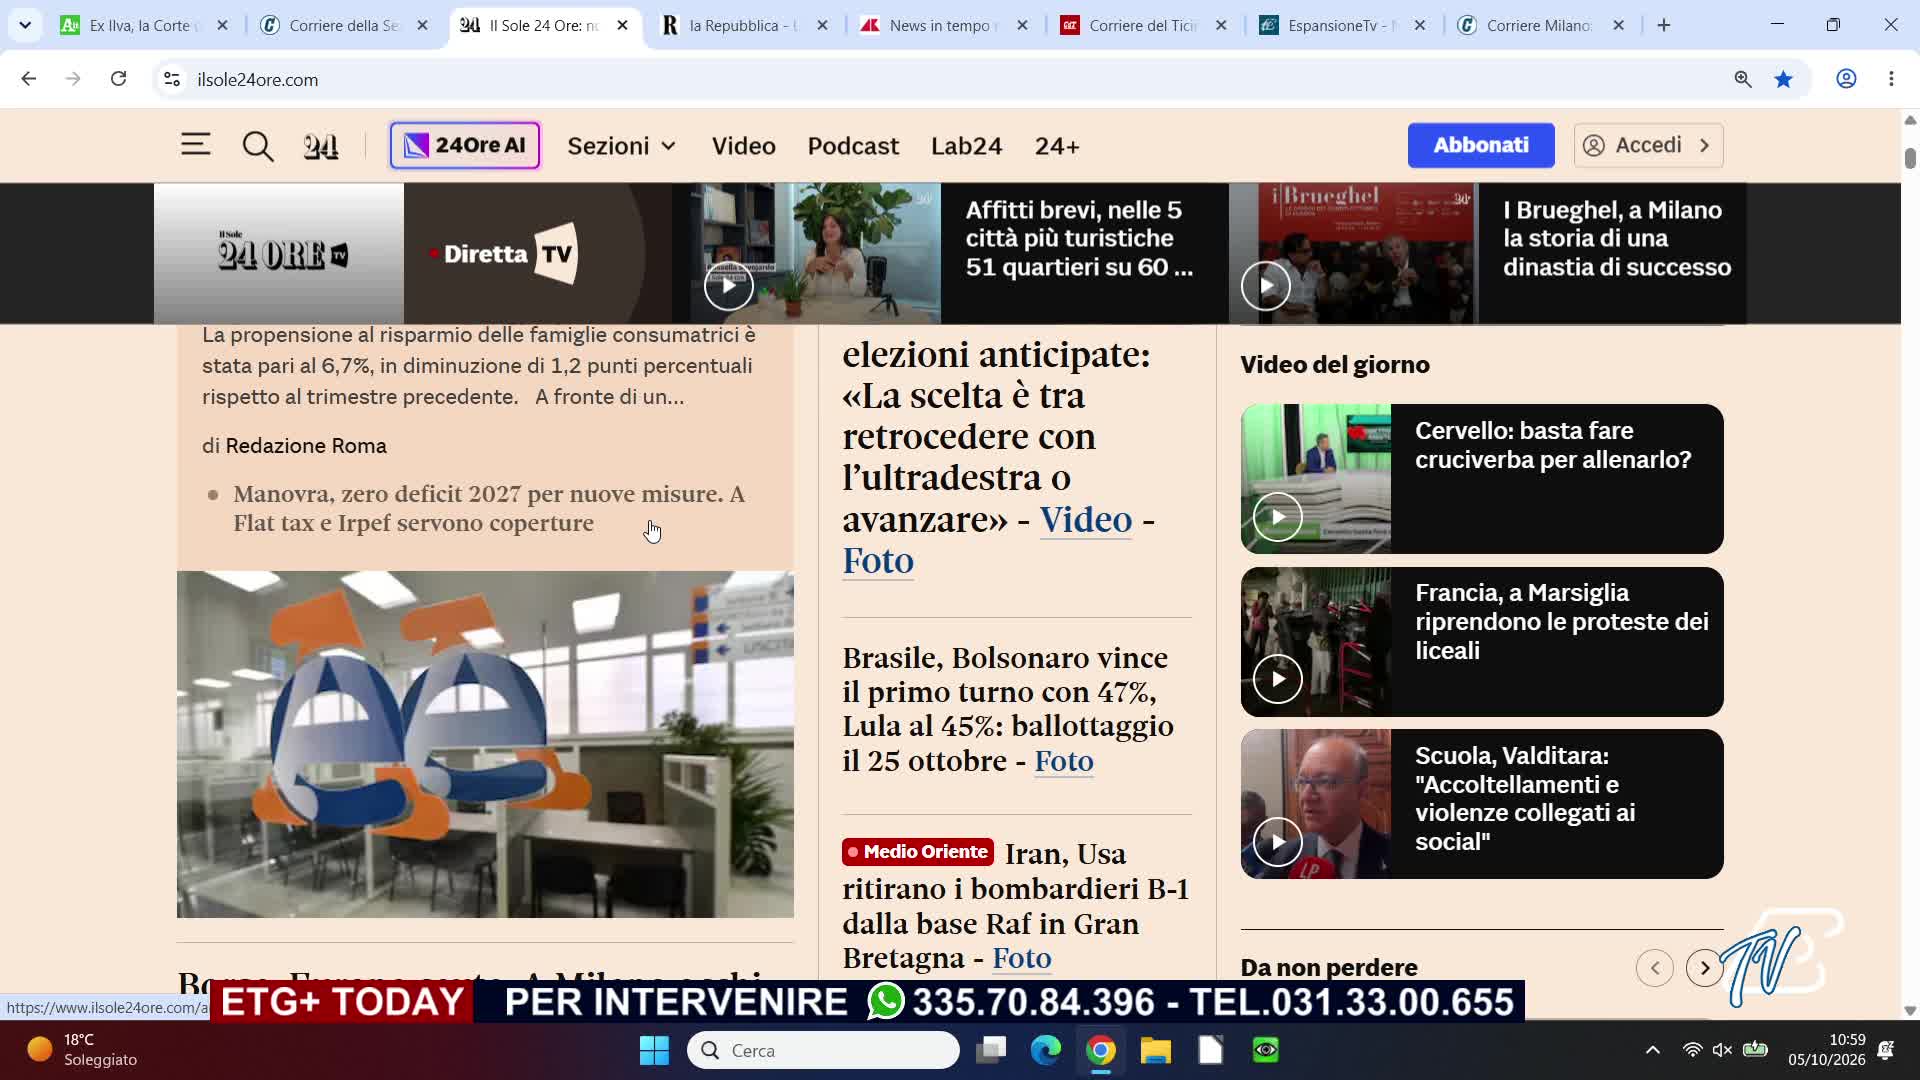Open the 24Ore AI button
Screen dimensions: 1920x1080
tap(465, 145)
